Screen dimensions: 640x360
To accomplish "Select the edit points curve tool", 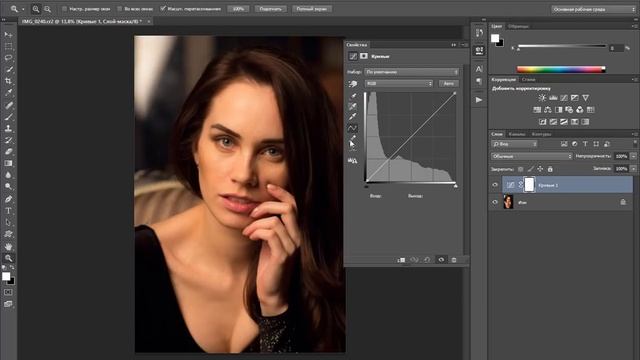I will coord(352,128).
